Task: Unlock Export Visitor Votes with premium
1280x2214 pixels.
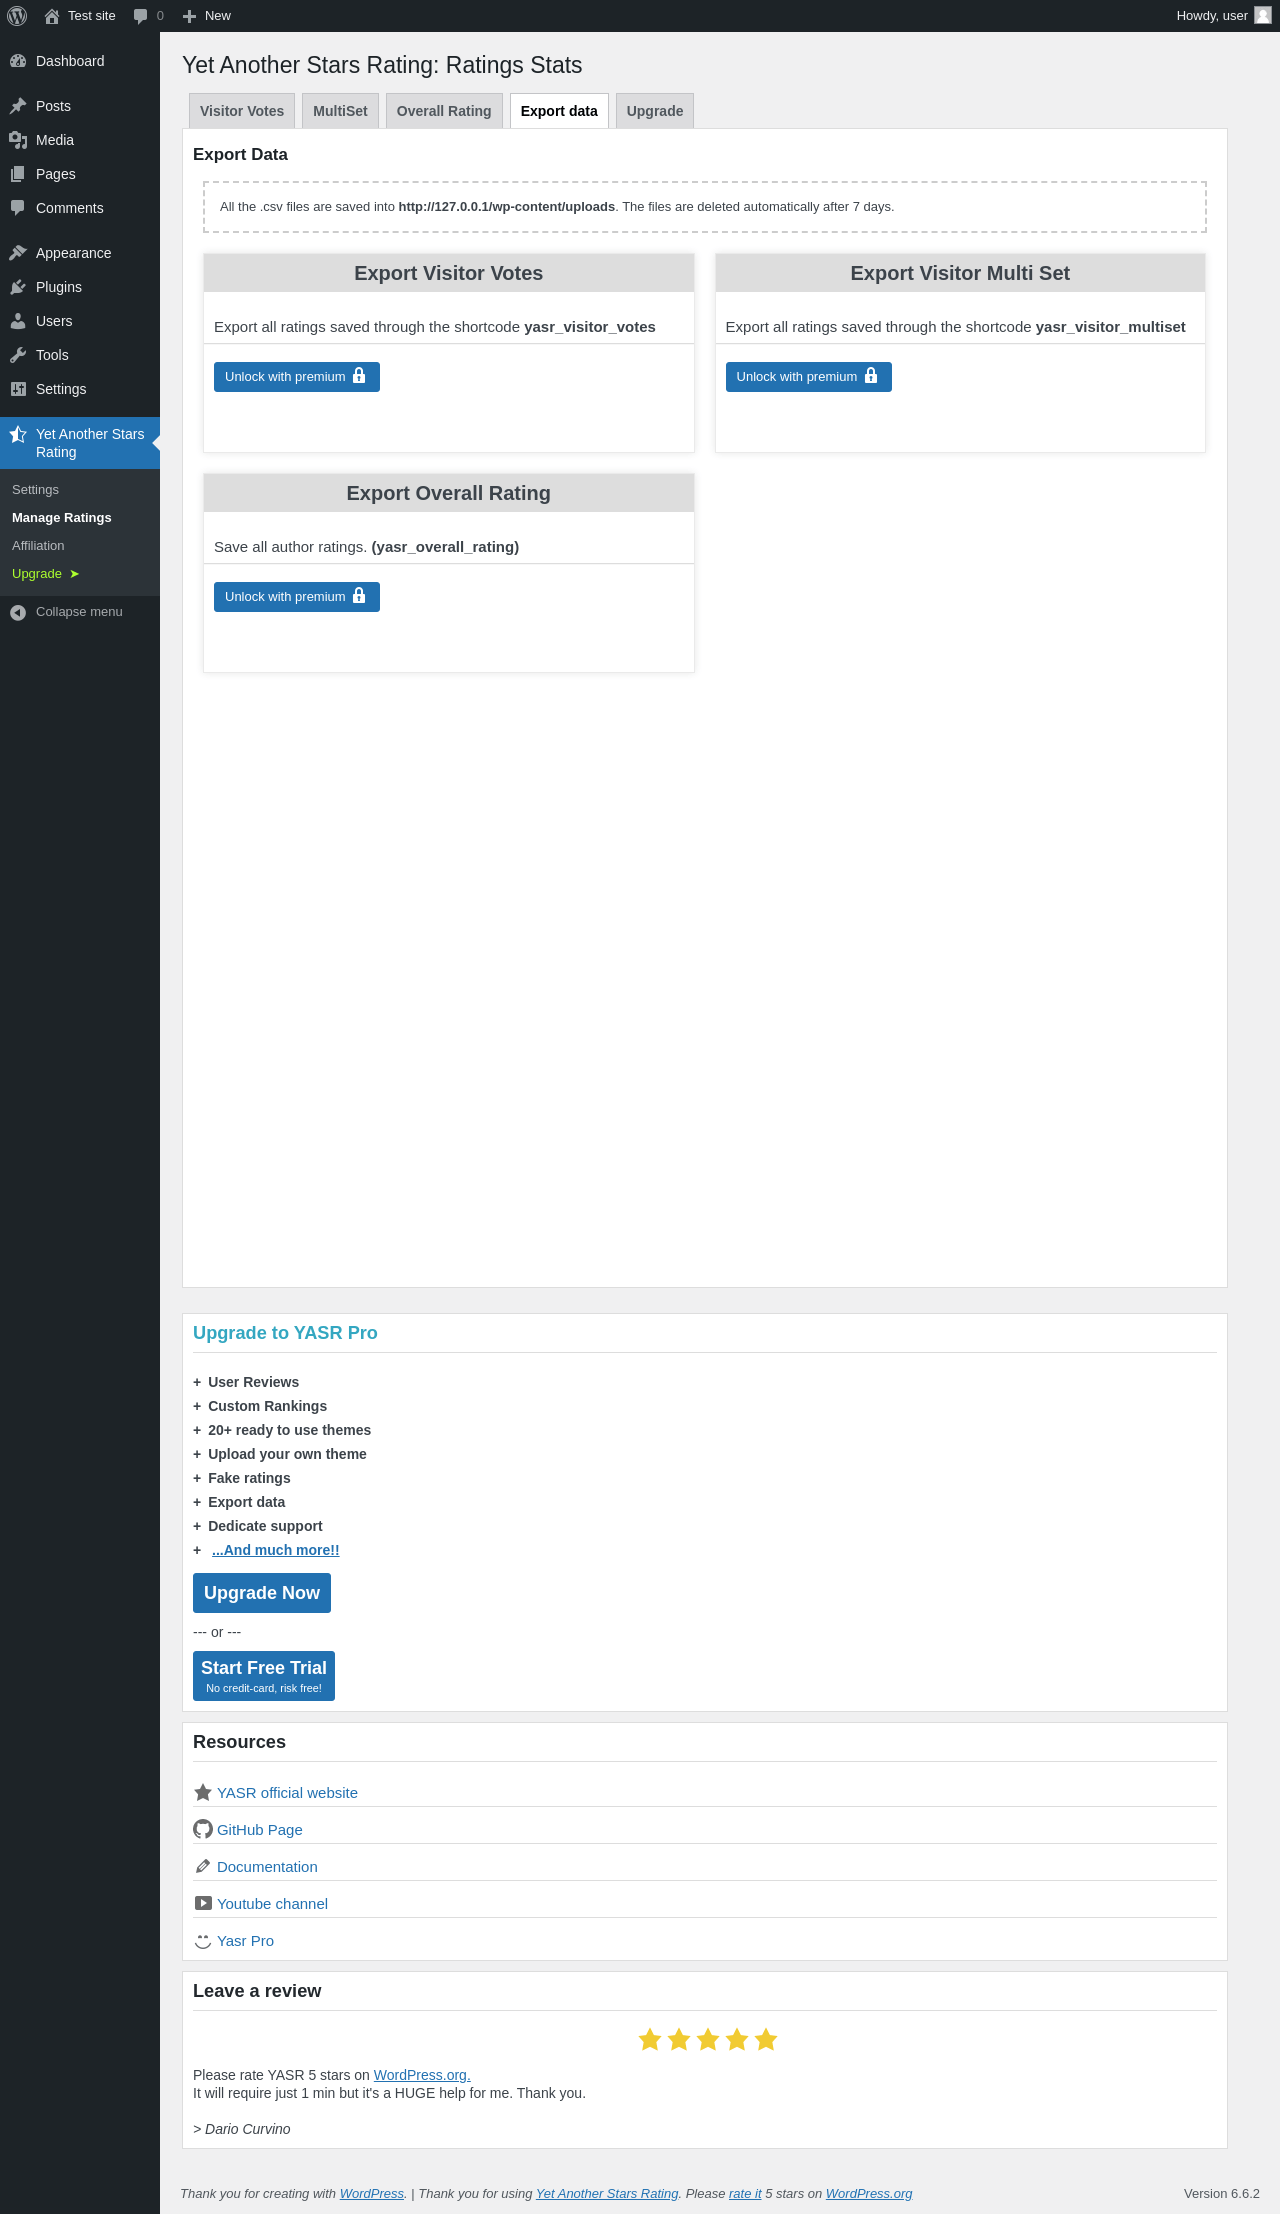Action: pyautogui.click(x=297, y=377)
